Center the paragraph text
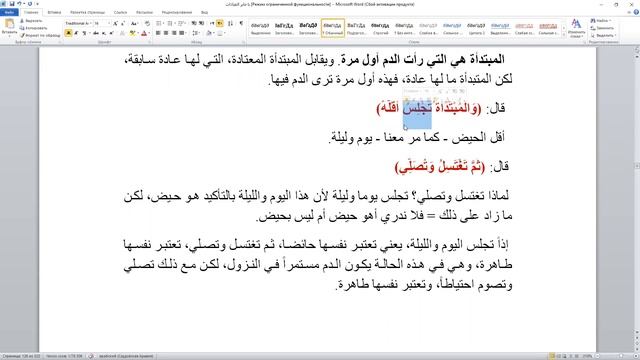 click(x=166, y=33)
